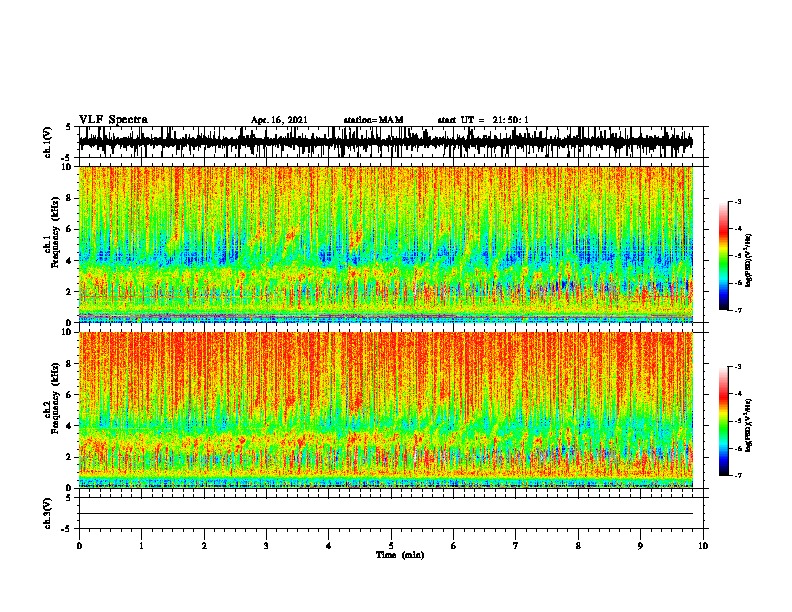Click the "station=MAM" header text

374,120
